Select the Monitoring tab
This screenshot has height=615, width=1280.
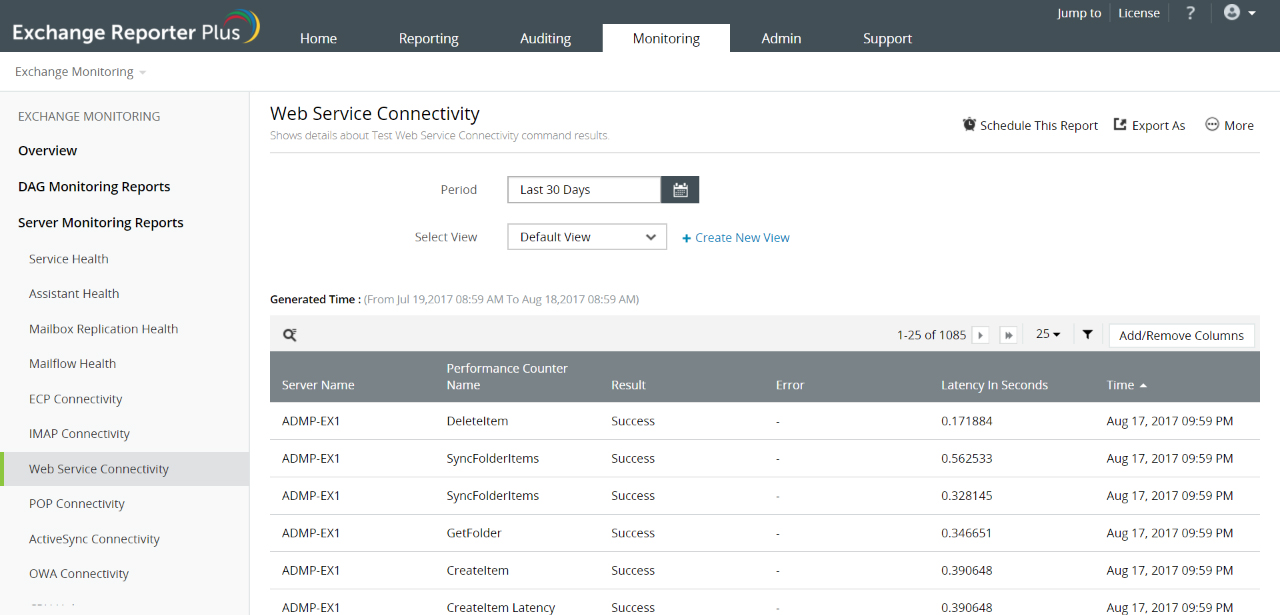click(x=666, y=38)
